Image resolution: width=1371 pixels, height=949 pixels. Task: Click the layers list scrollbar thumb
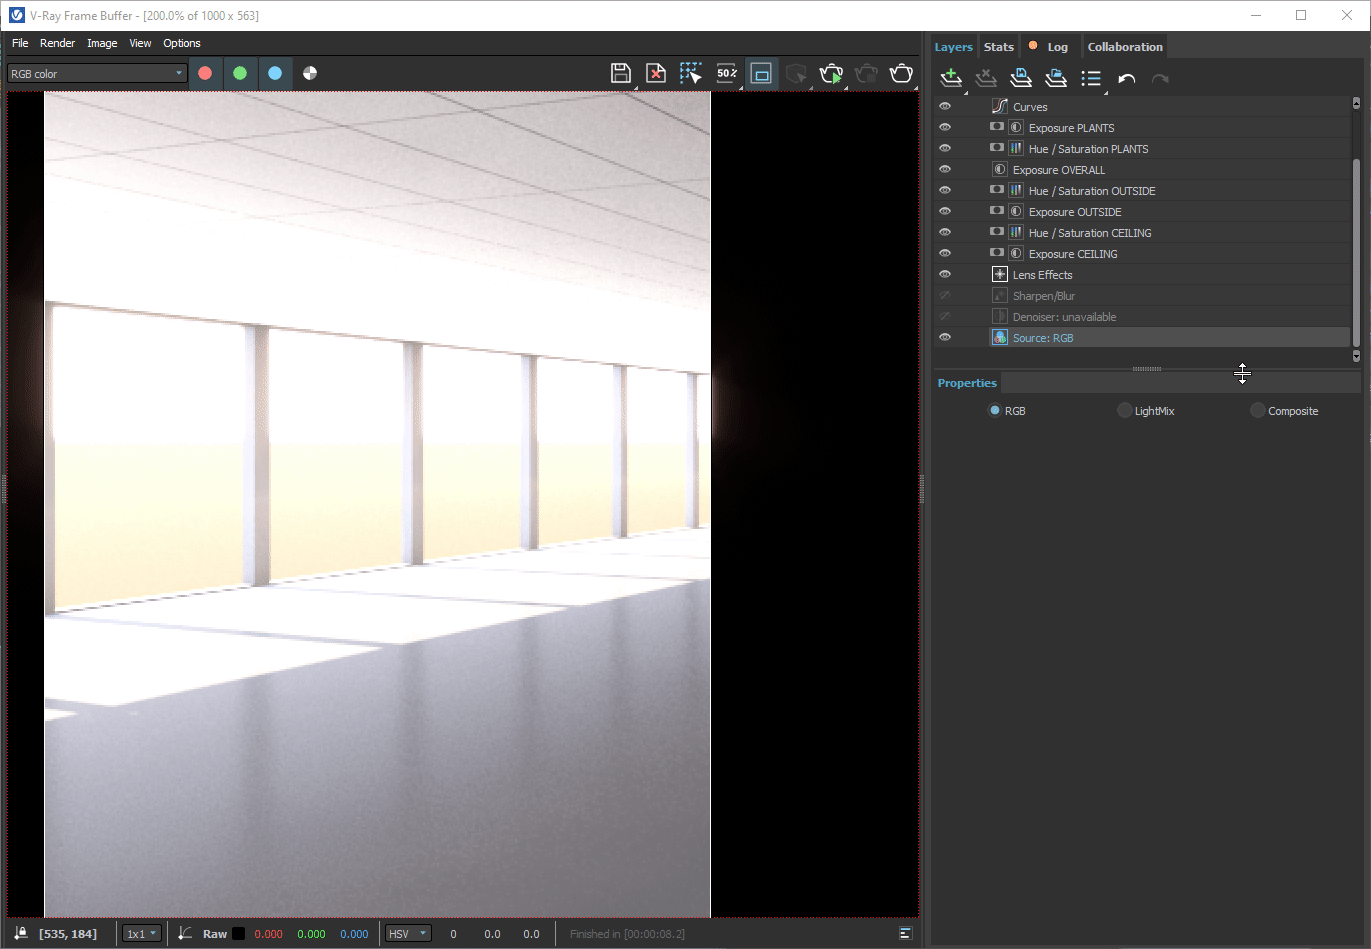click(x=1356, y=253)
